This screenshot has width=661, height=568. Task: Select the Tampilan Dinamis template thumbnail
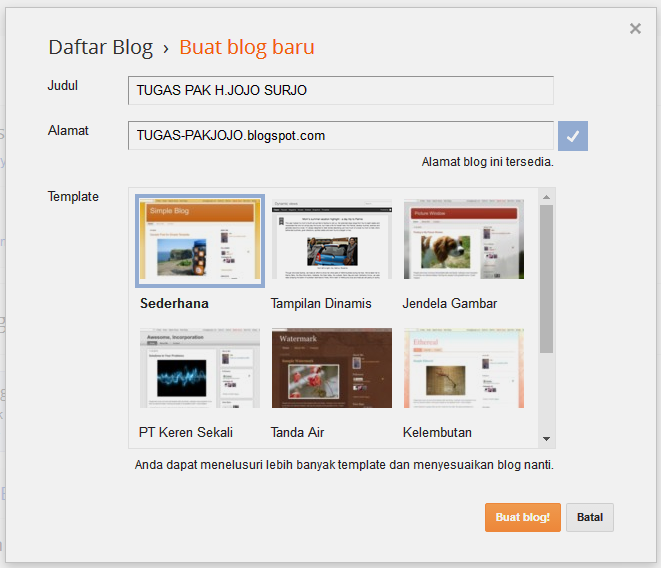[x=332, y=239]
